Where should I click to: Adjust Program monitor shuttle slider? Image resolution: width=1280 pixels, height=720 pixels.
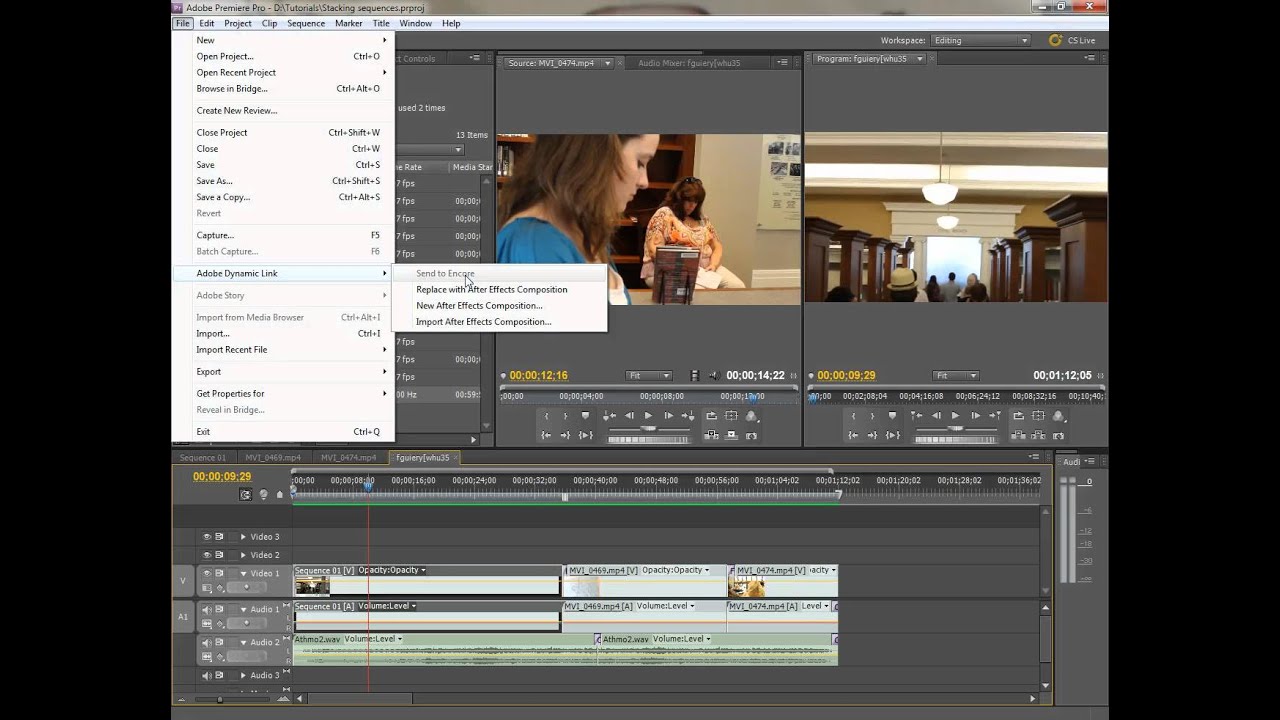pos(955,428)
